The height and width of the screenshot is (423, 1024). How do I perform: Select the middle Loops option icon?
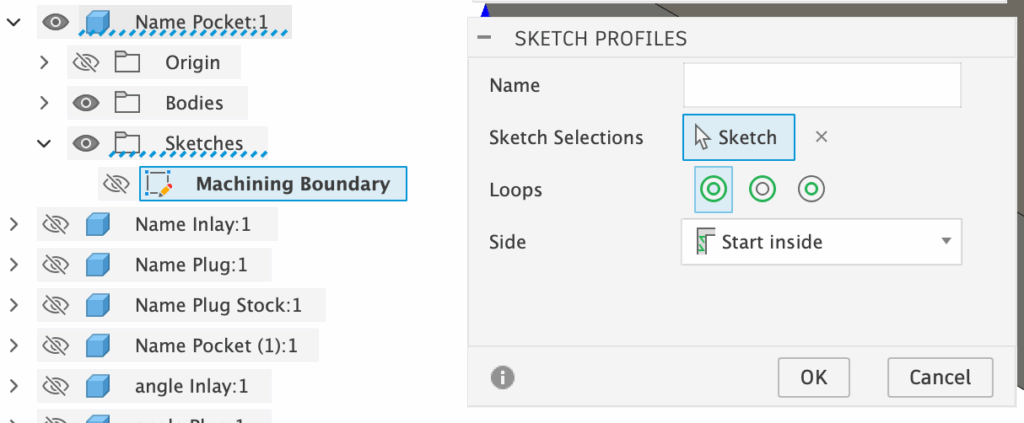pyautogui.click(x=762, y=189)
